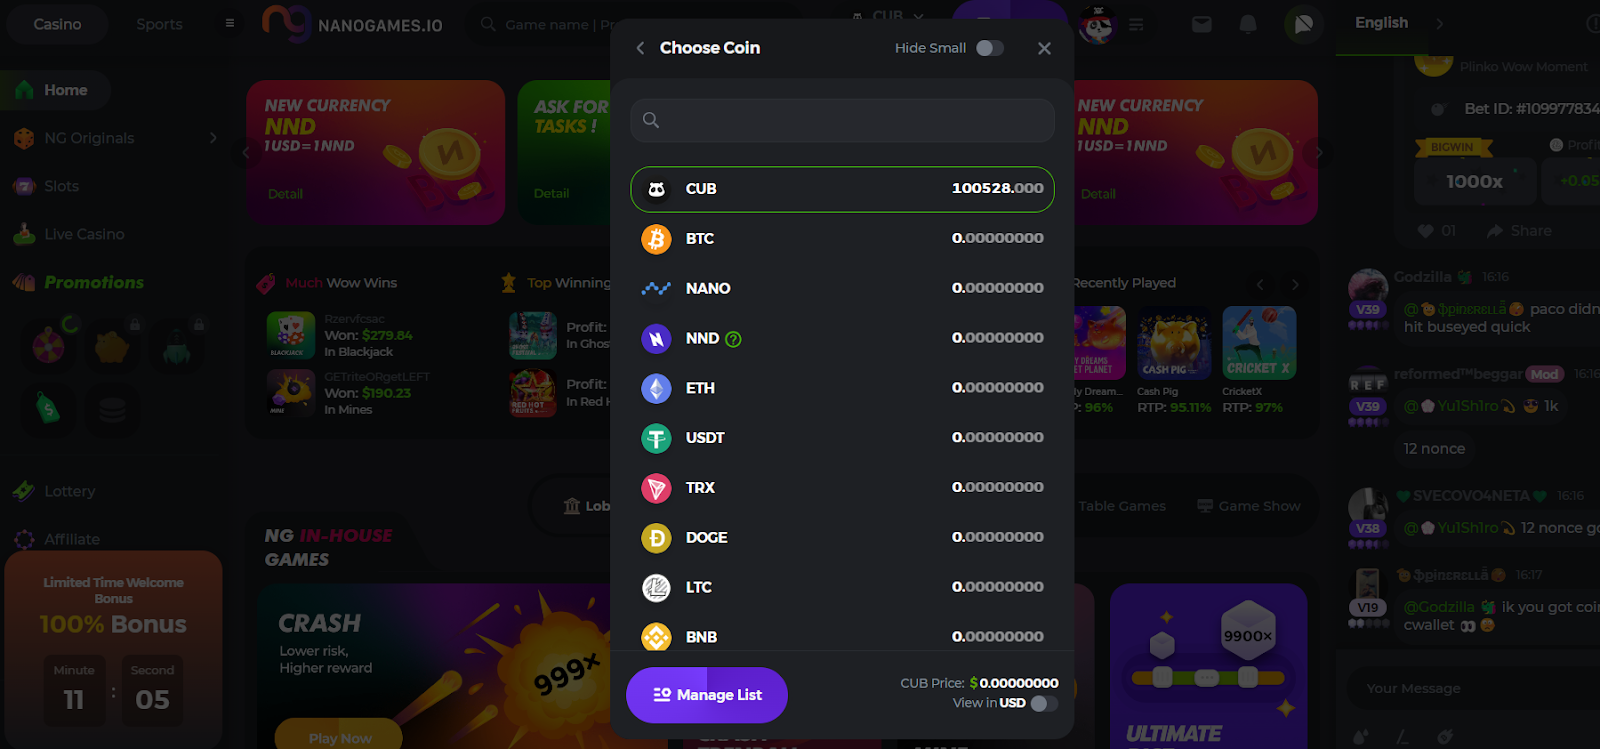
Task: Choose the NANO coin icon
Action: 656,289
